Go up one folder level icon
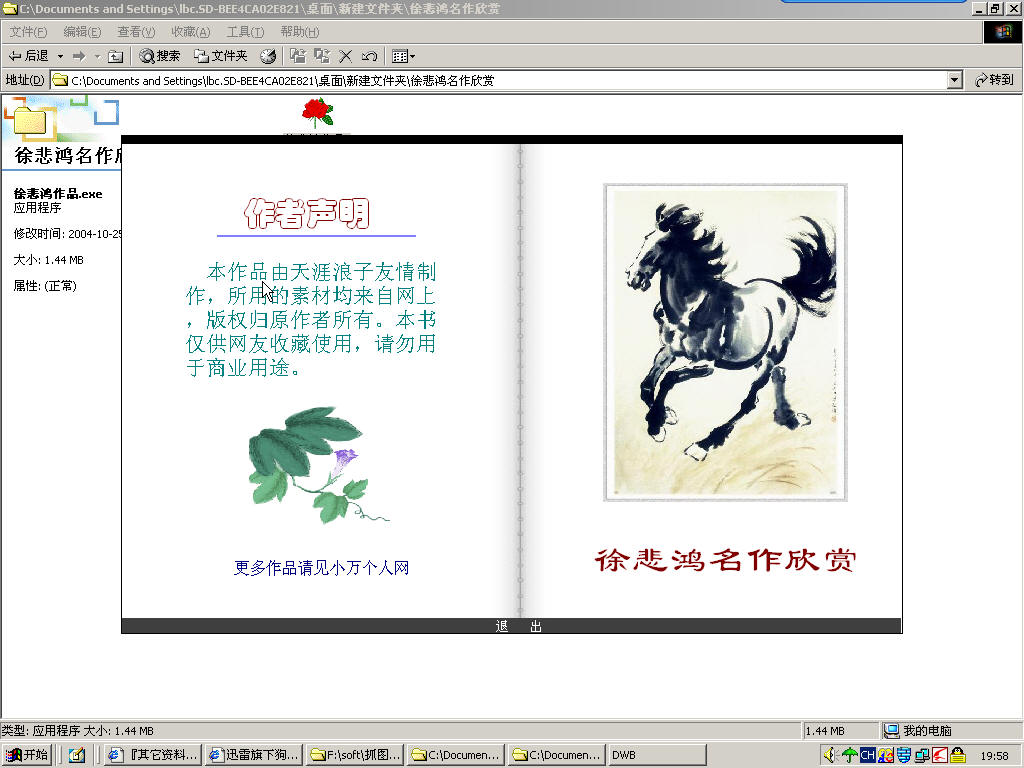 (x=116, y=56)
